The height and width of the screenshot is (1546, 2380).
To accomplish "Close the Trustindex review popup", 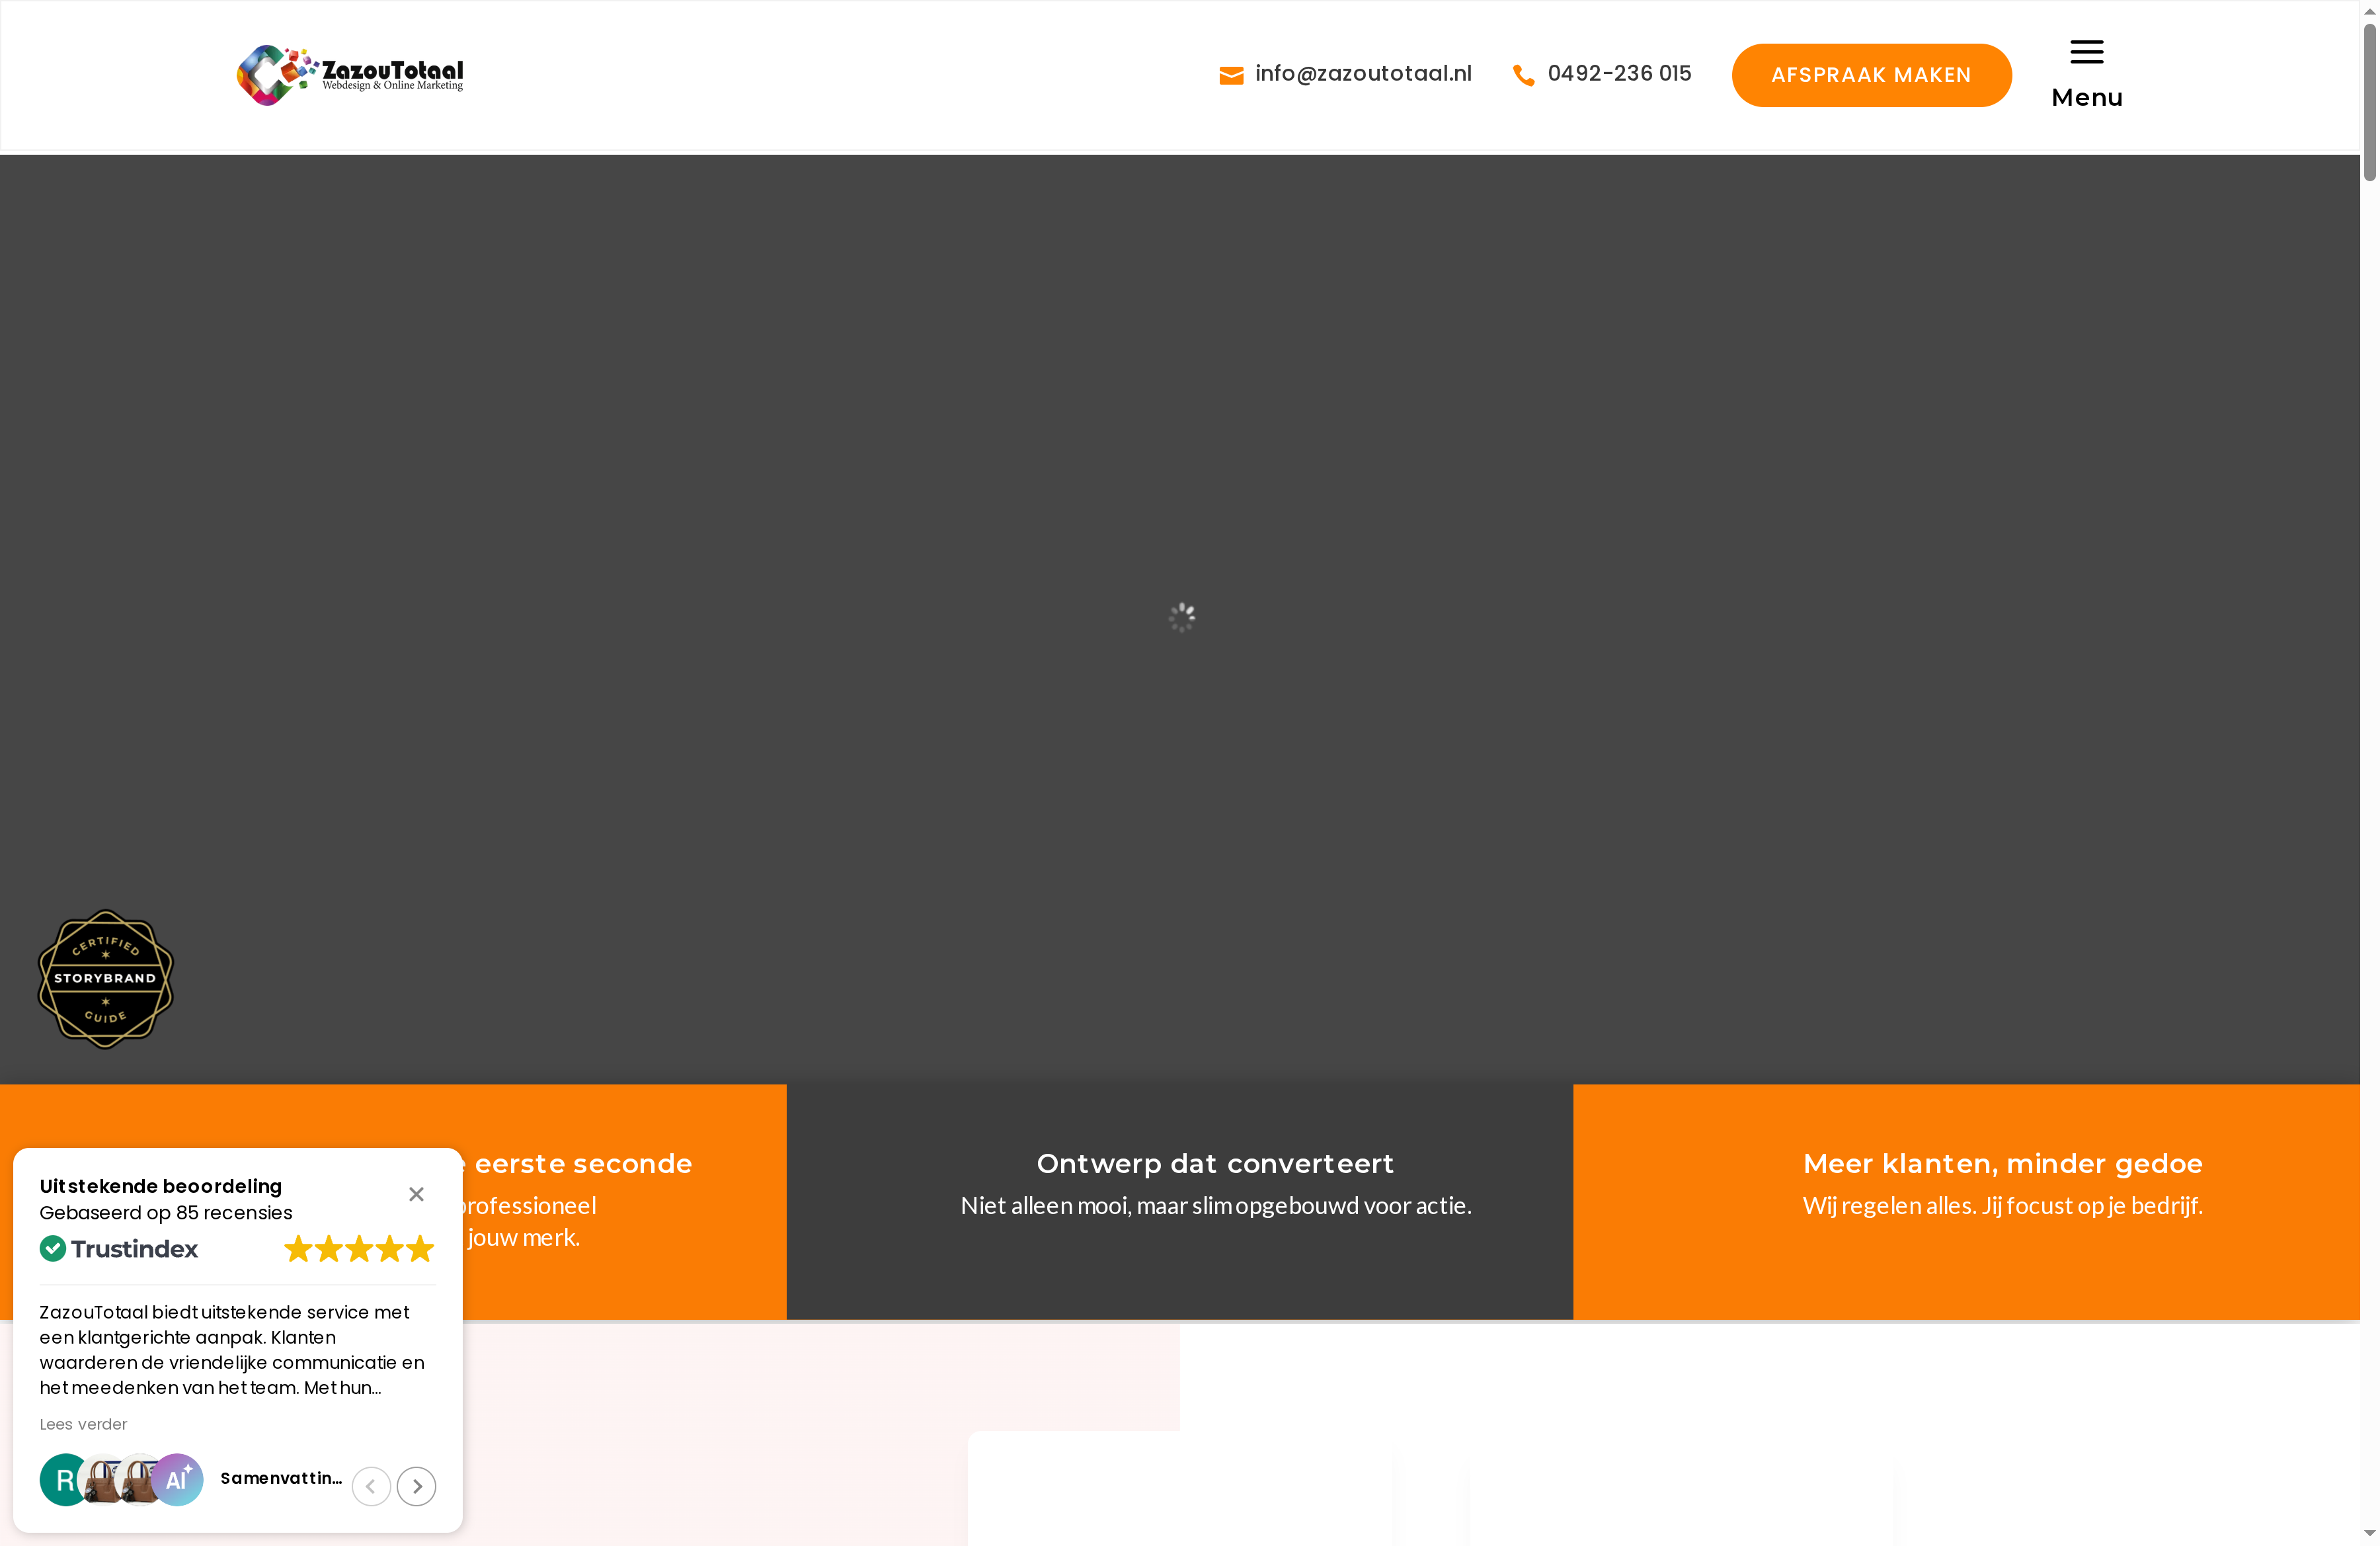I will click(x=416, y=1194).
